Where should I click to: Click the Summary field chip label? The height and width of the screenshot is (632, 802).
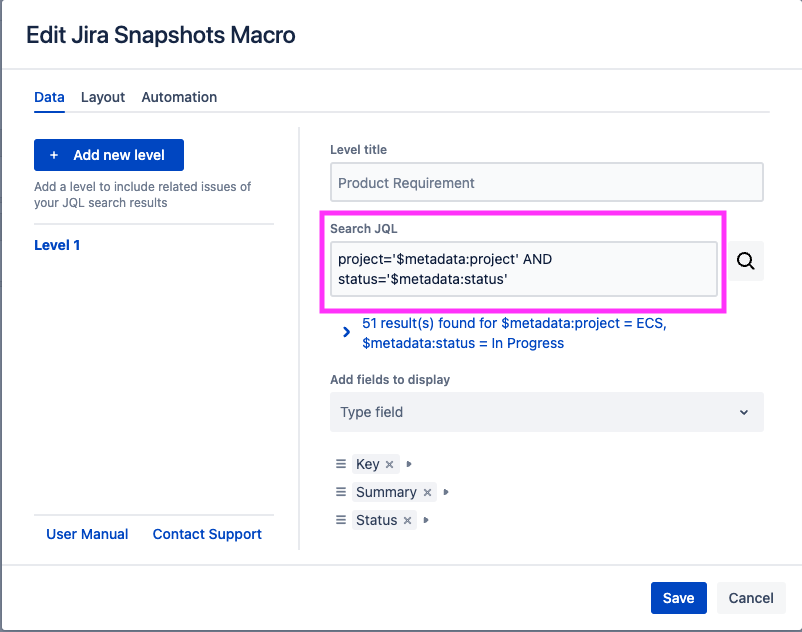pos(386,492)
